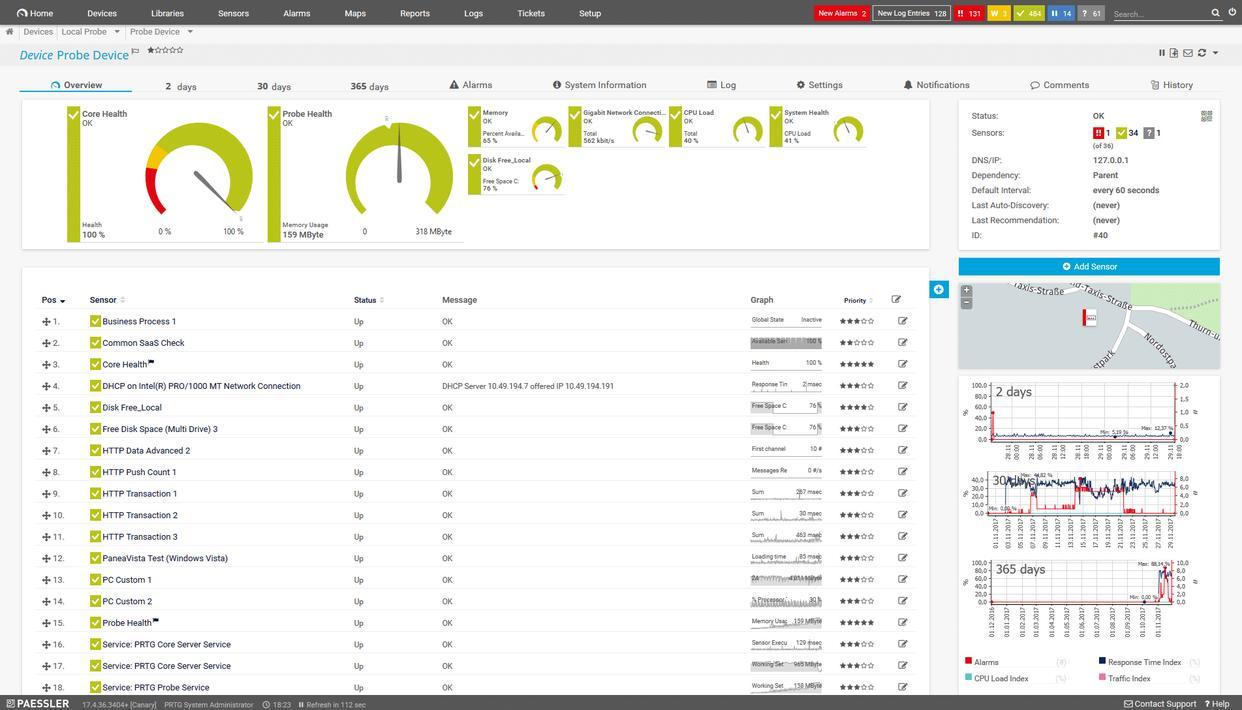
Task: Open the Settings tab
Action: (820, 85)
